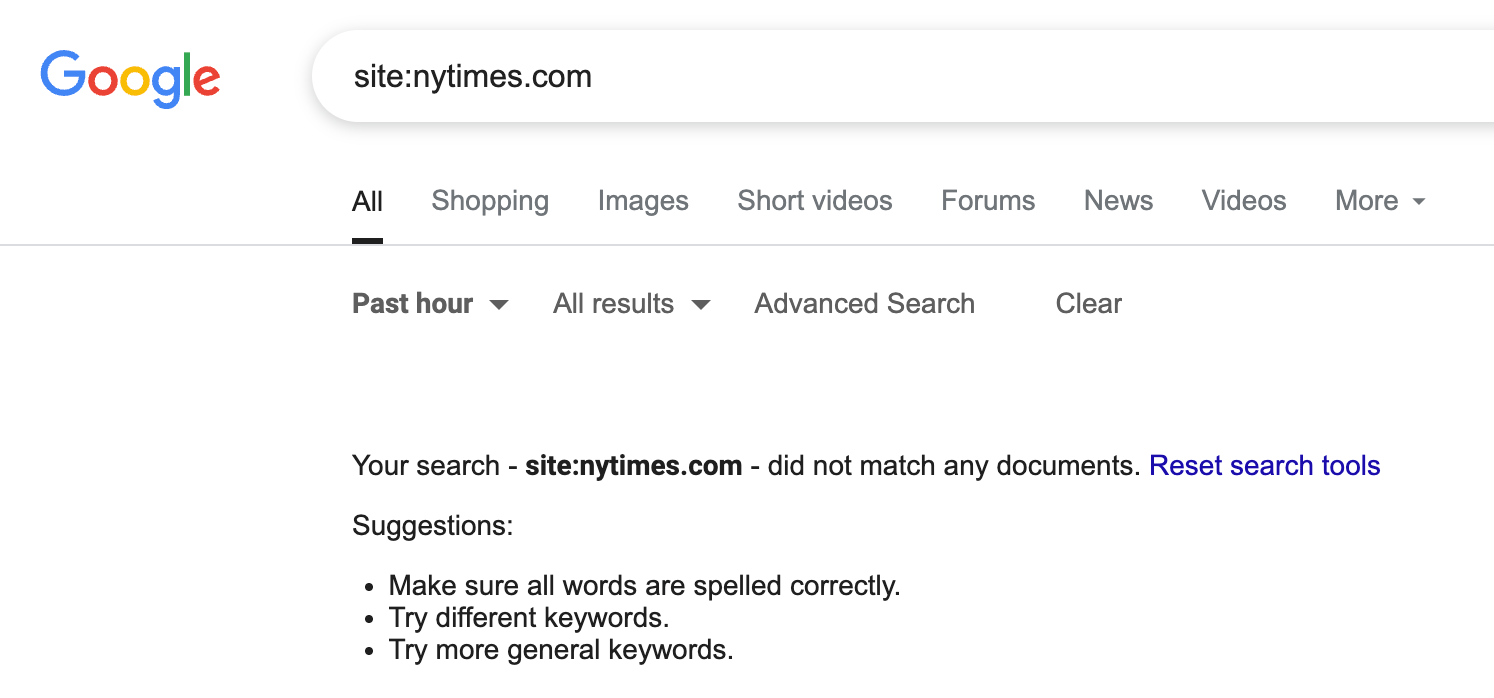Click the Google logo to return home

[x=130, y=78]
